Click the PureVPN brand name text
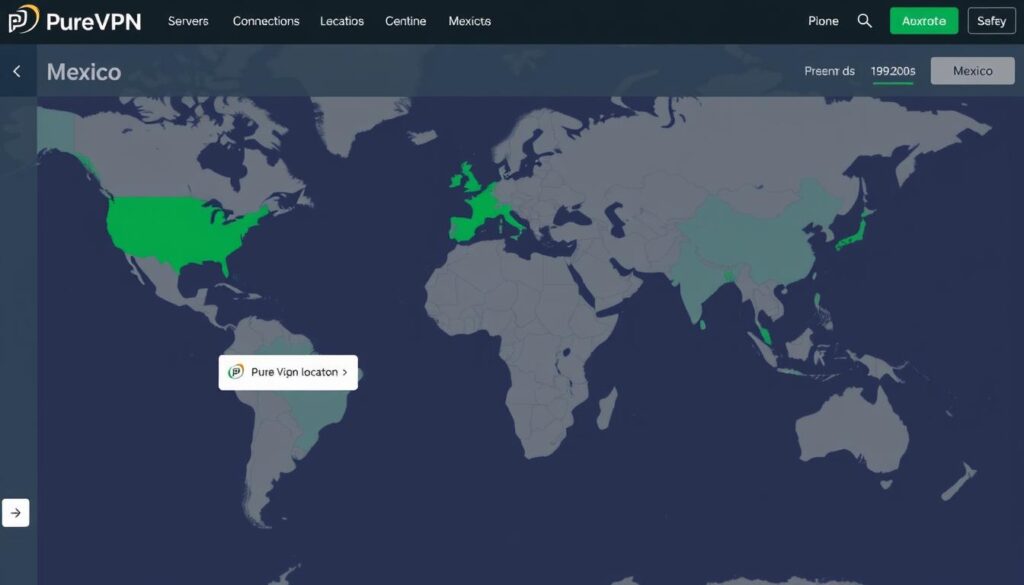Screen dimensions: 1024x585 (93, 22)
